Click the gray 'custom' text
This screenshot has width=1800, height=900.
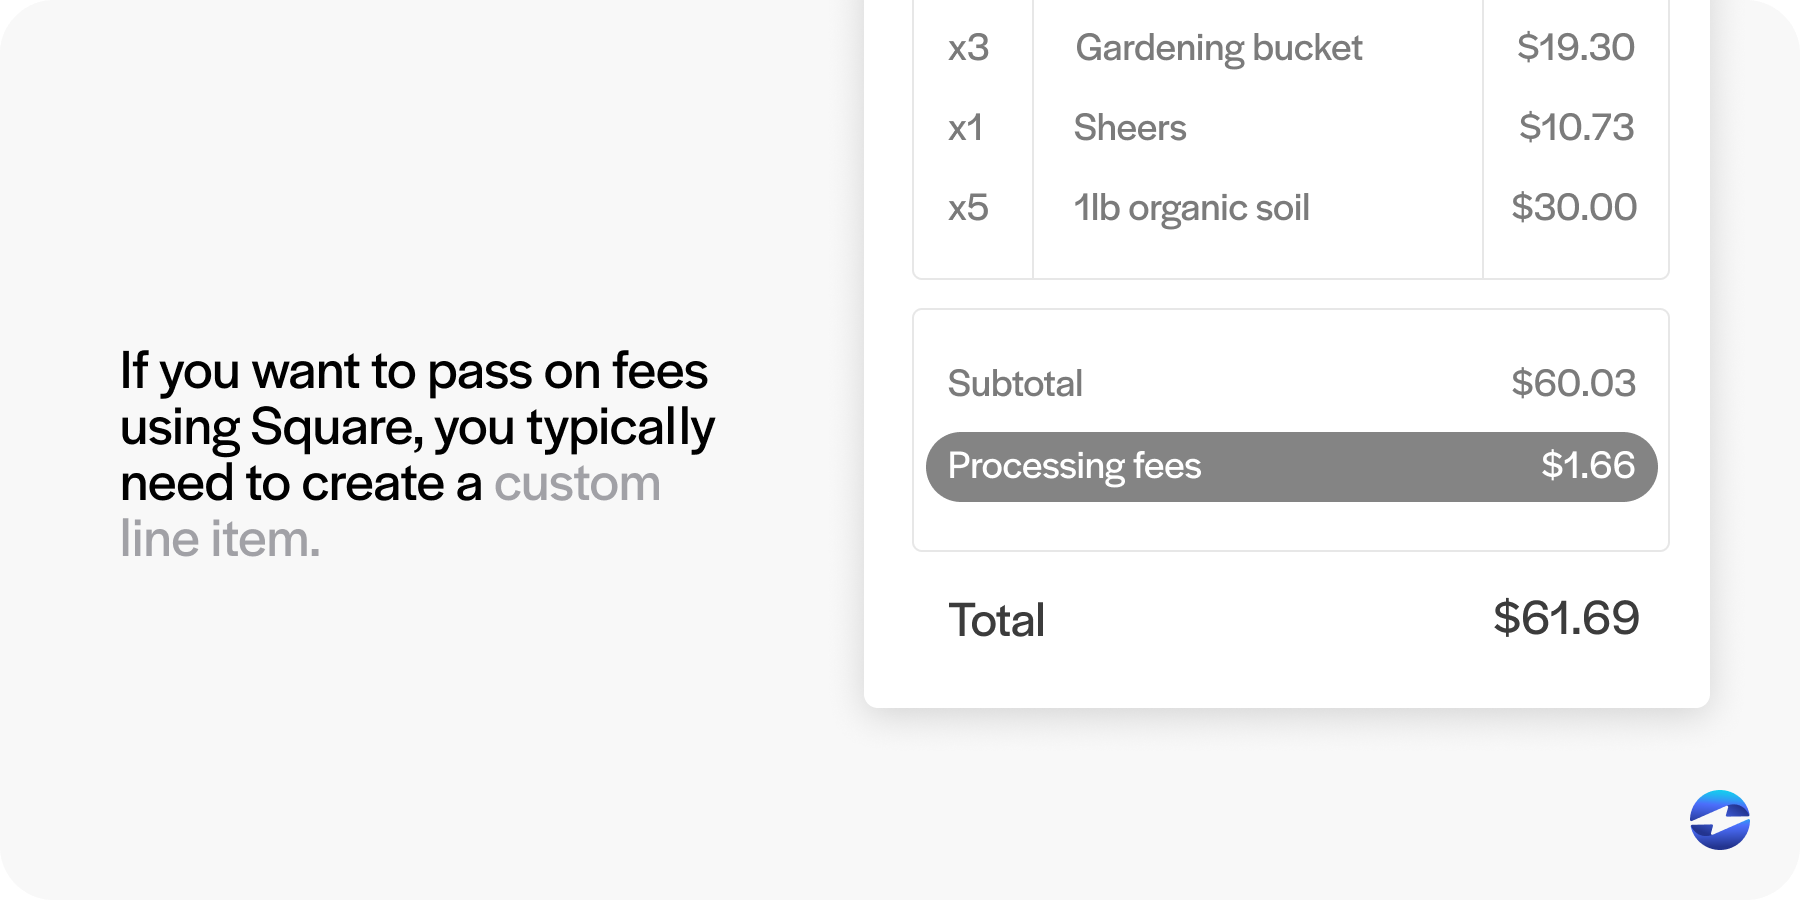[x=577, y=484]
